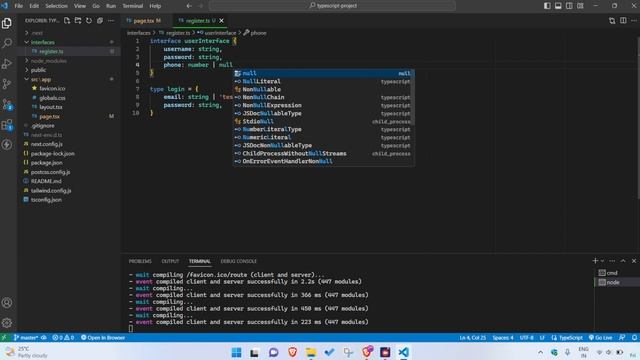Add a new terminal
Image resolution: width=640 pixels, height=360 pixels.
595,261
